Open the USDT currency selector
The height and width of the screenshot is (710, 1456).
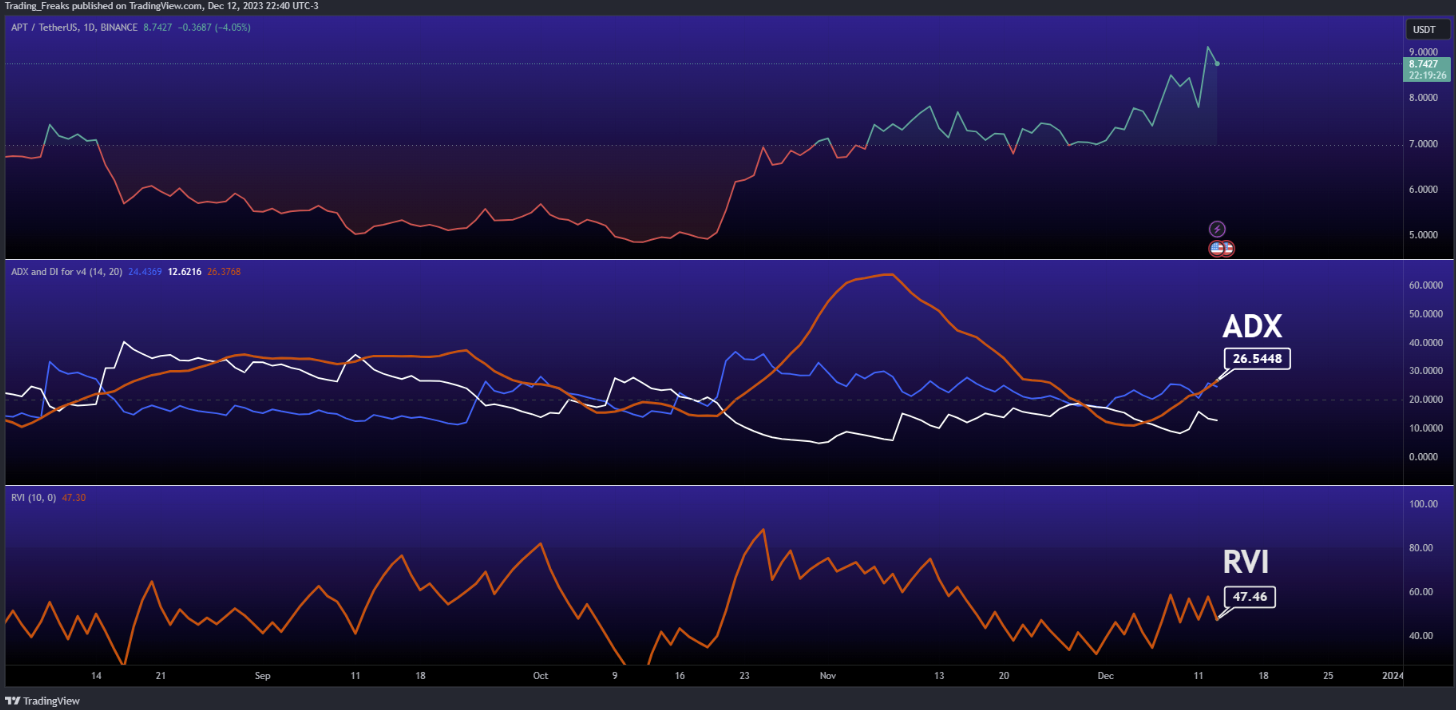click(x=1422, y=29)
